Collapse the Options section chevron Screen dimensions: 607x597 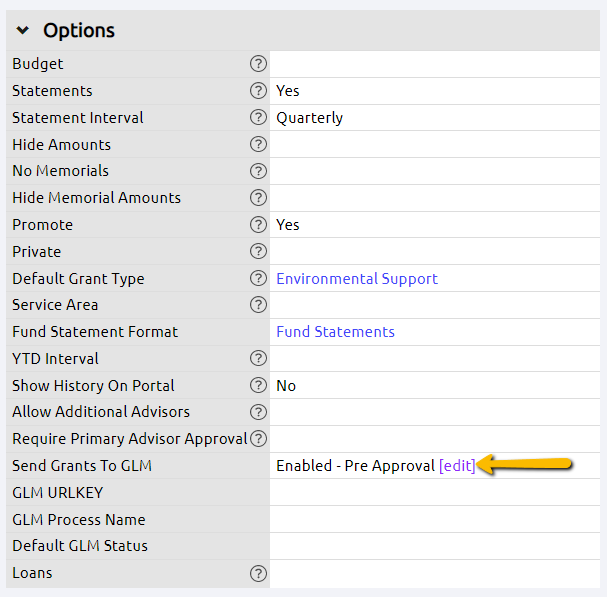(23, 30)
